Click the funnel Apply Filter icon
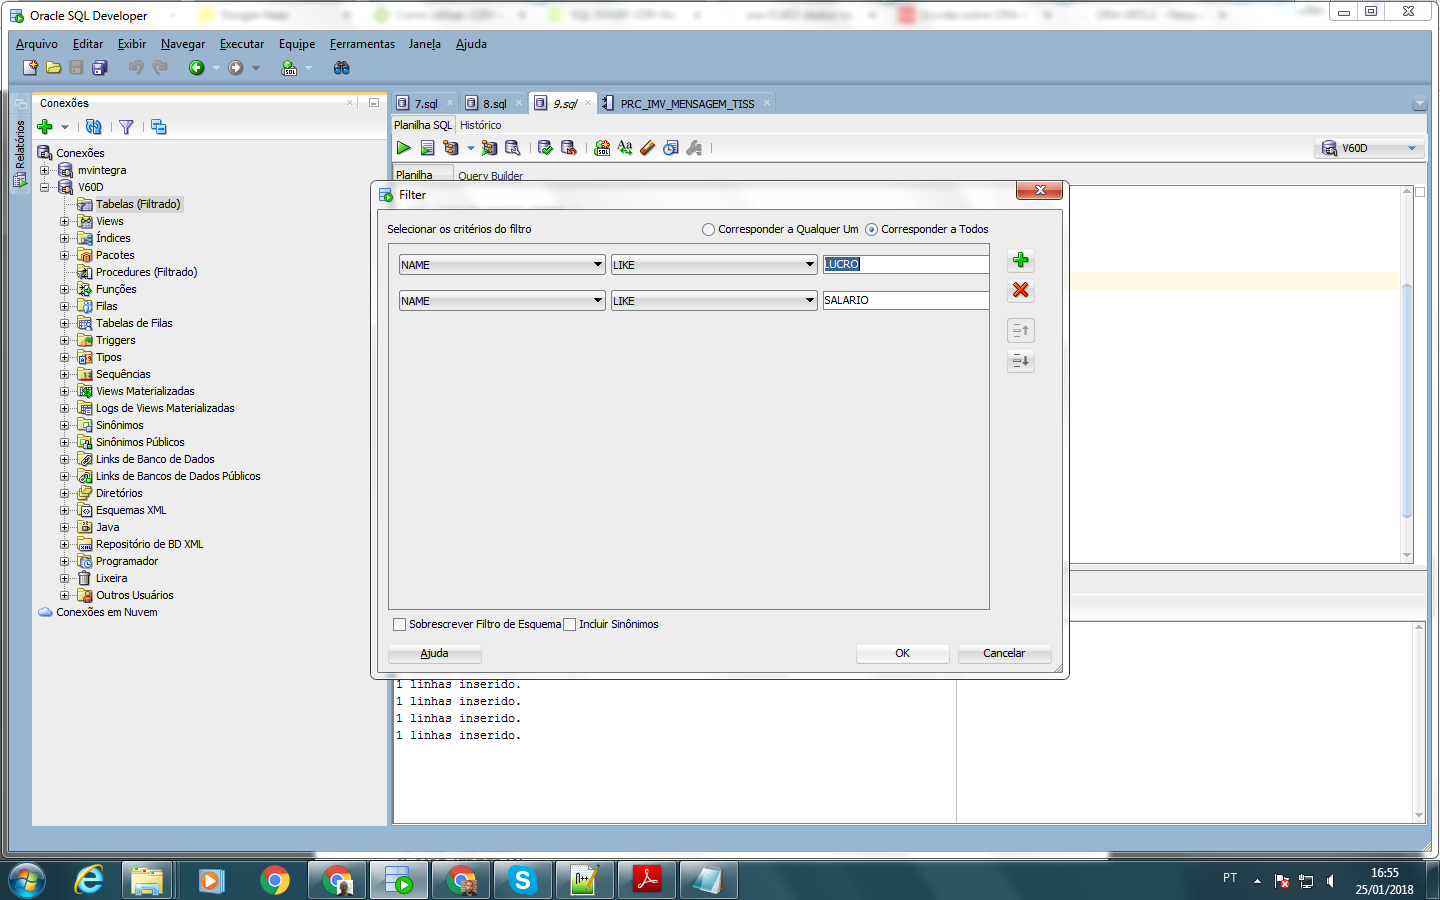Screen dimensions: 1440x900 (x=126, y=127)
